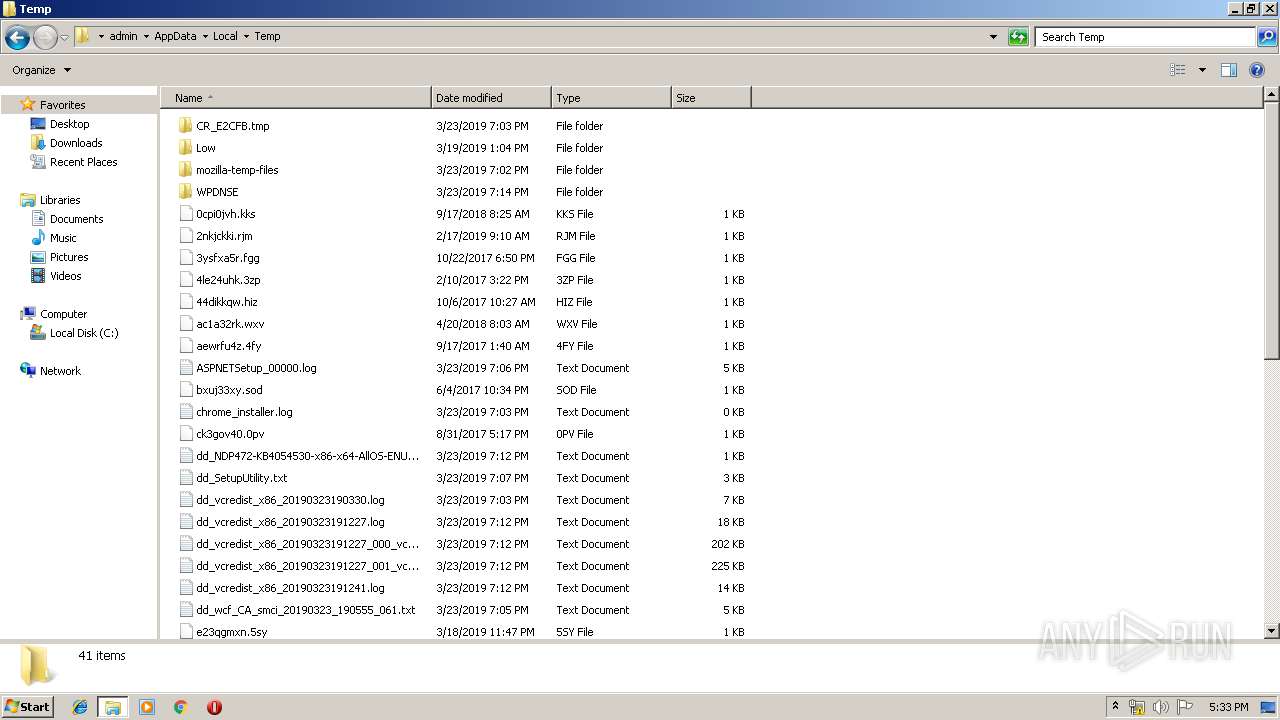The width and height of the screenshot is (1280, 720).
Task: Launch Google Chrome from the taskbar
Action: [181, 707]
